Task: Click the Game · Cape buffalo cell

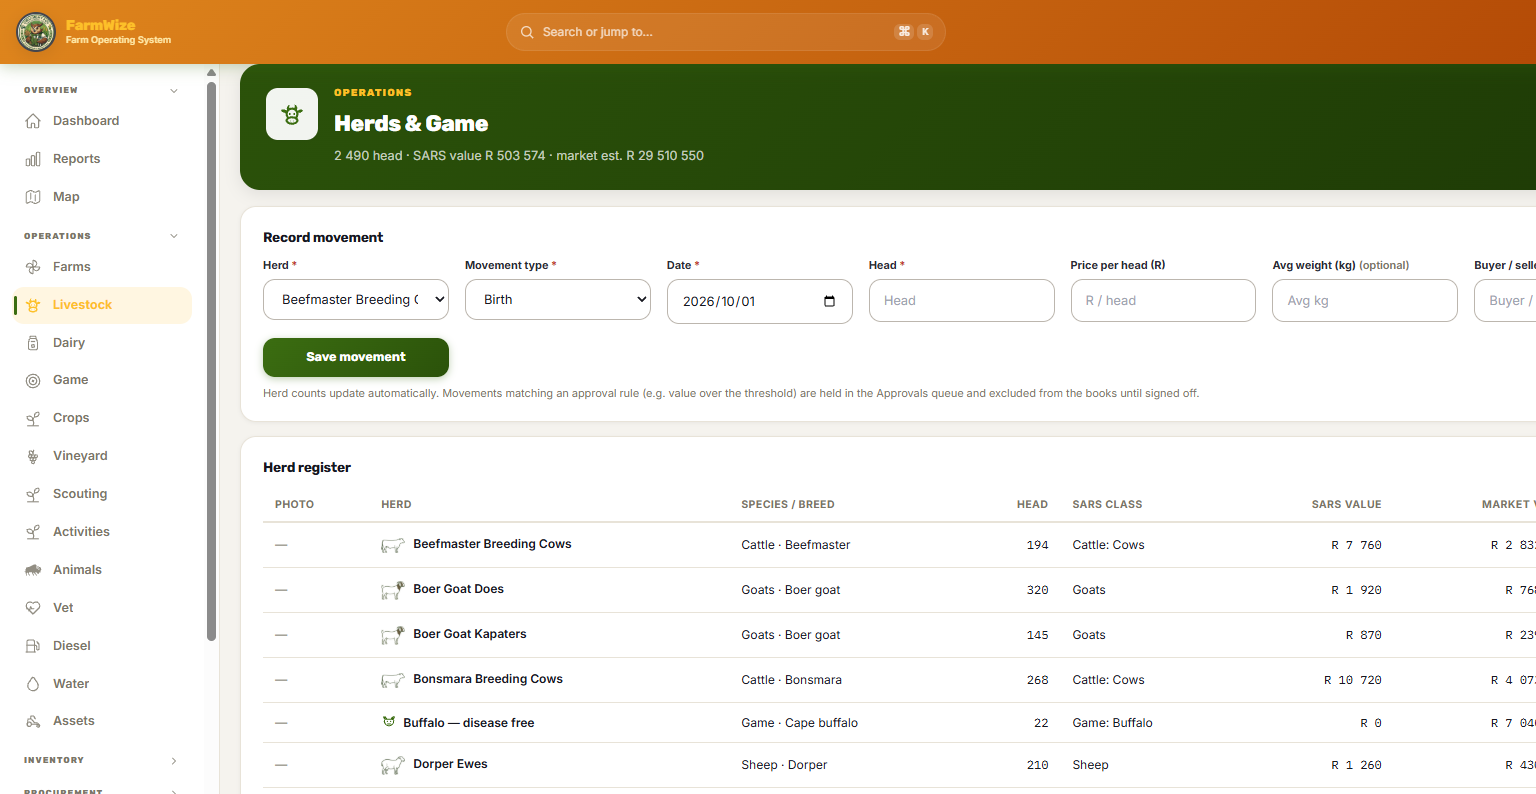Action: pos(800,723)
